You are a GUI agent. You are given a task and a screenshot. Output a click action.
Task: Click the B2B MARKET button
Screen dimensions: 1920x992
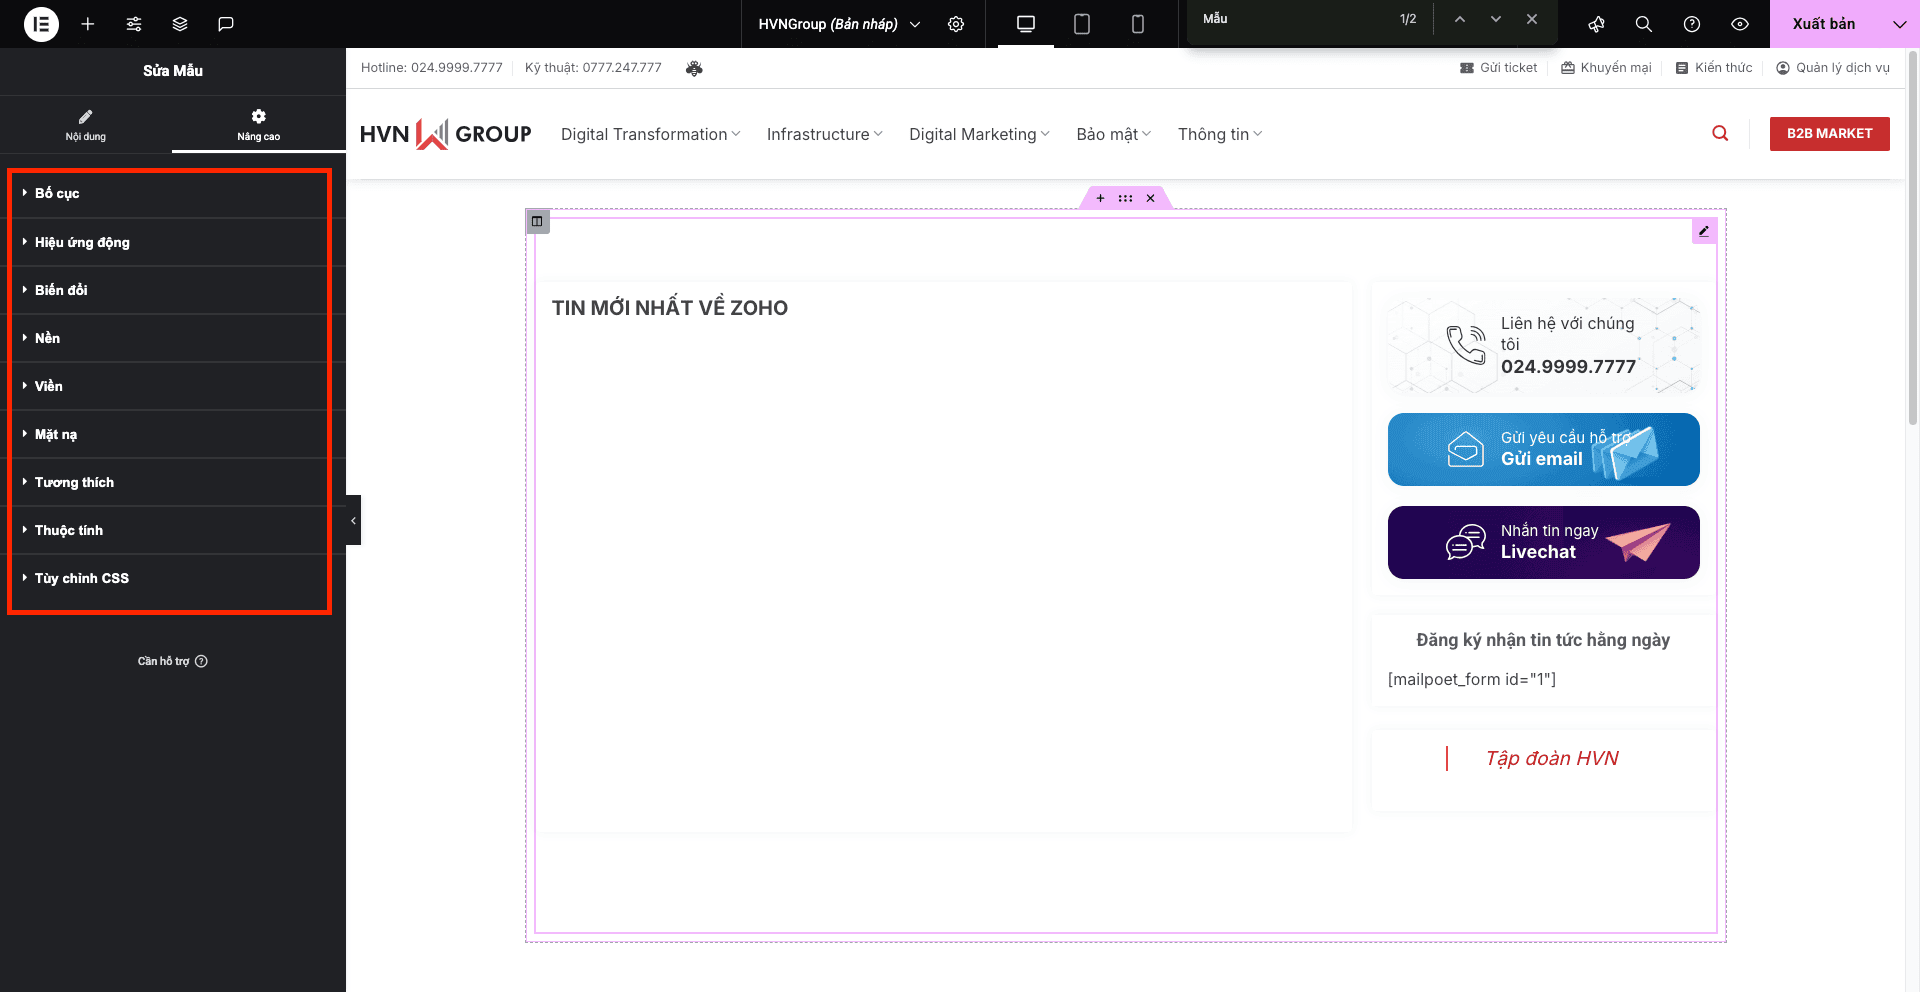coord(1829,133)
